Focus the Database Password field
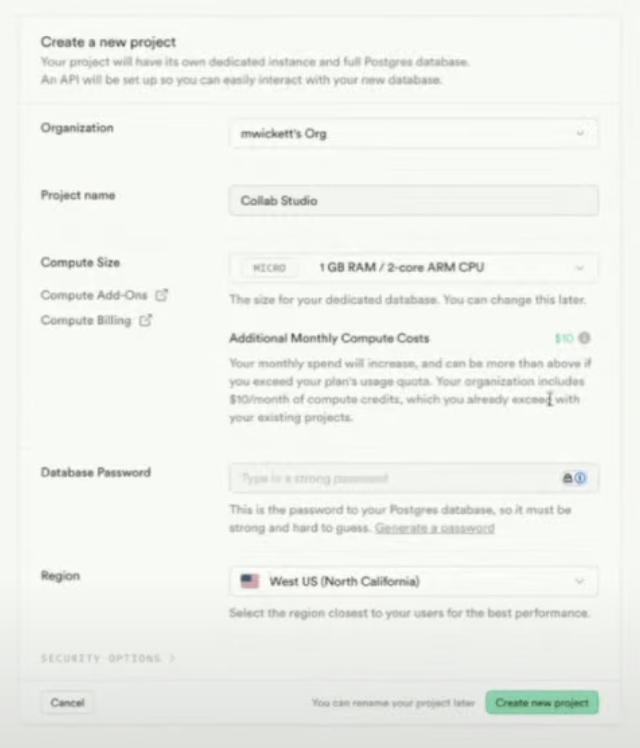Viewport: 640px width, 748px height. tap(413, 478)
